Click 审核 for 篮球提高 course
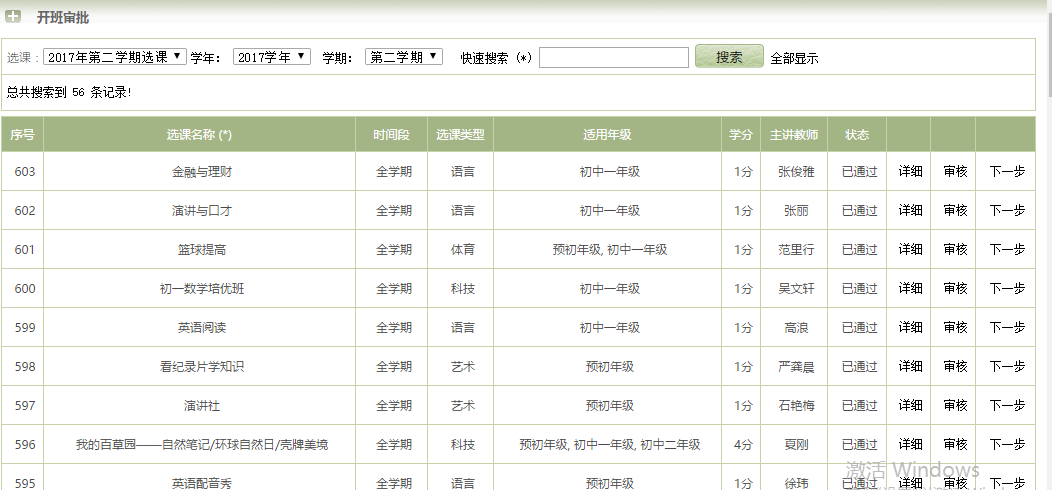This screenshot has height=490, width=1052. (954, 250)
